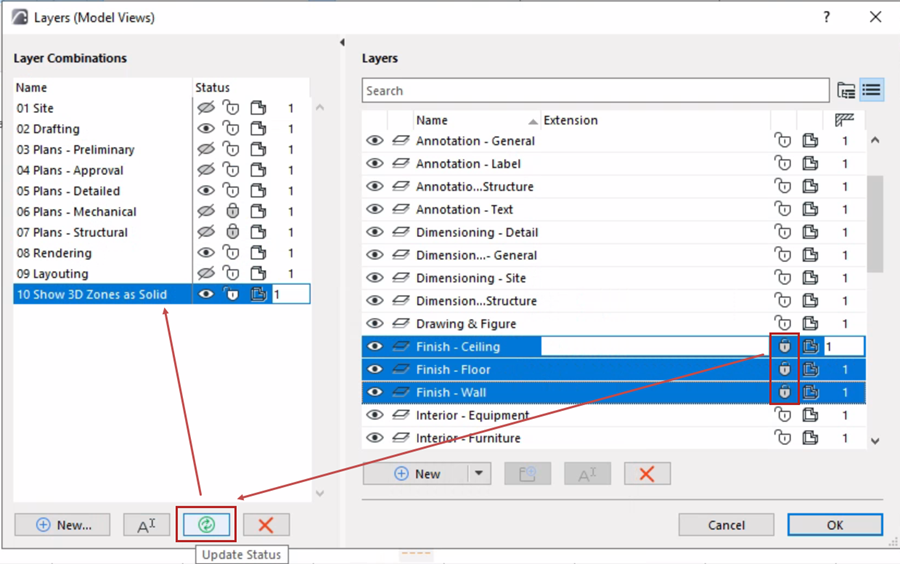Click the new folder button under Layers
This screenshot has width=900, height=564.
click(x=527, y=474)
